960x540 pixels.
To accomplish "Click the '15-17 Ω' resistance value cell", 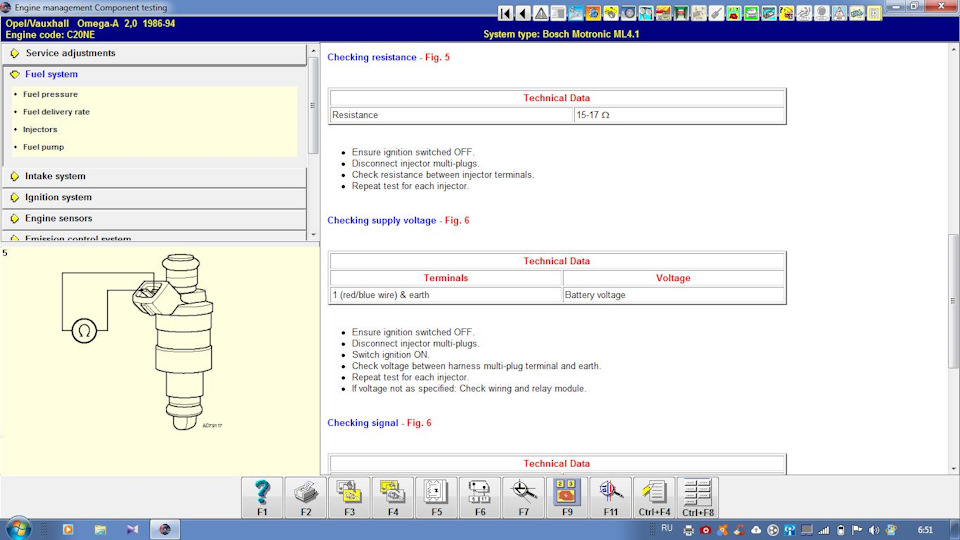I will point(679,115).
